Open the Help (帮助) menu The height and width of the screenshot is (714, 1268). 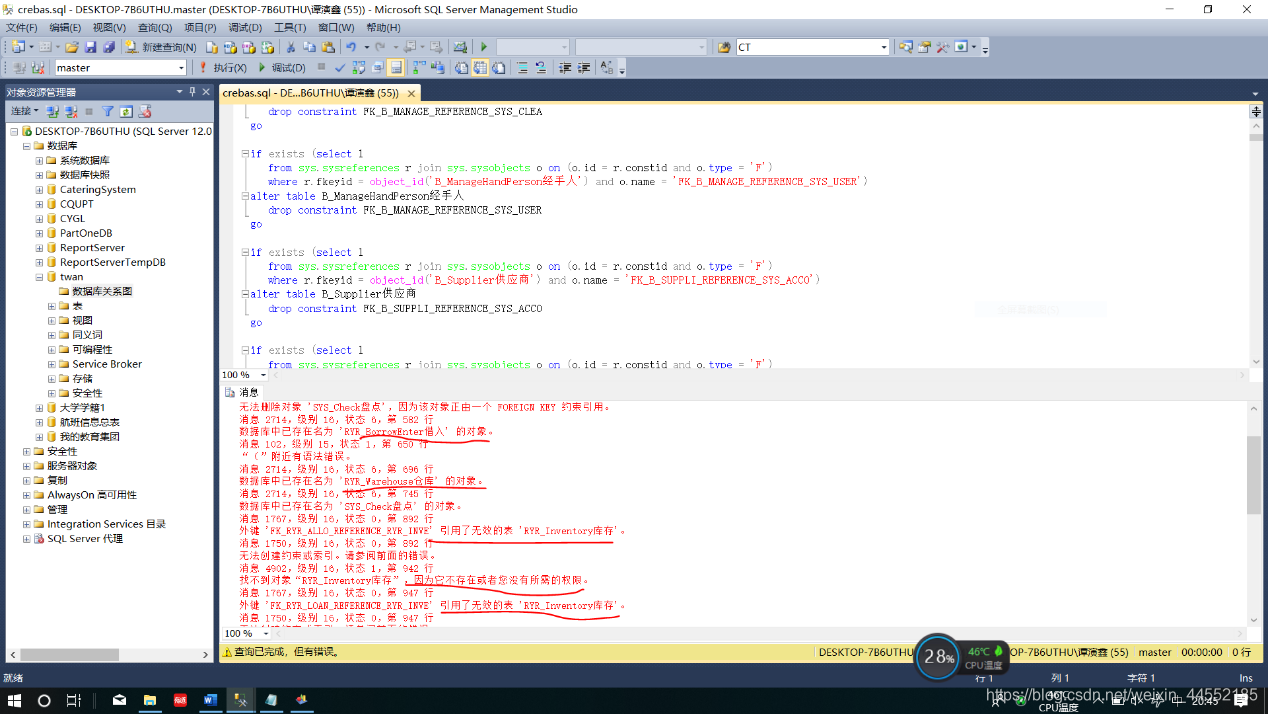tap(383, 28)
